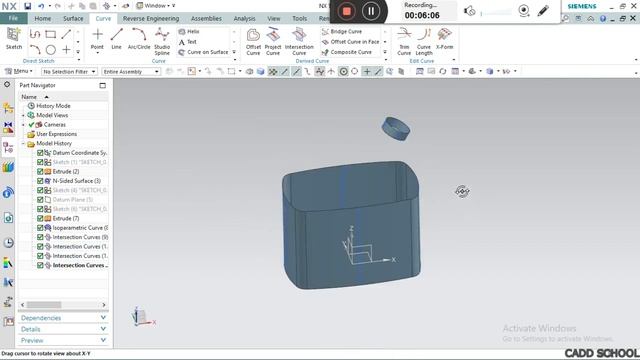Open the Resource Bar options gear

[7, 85]
